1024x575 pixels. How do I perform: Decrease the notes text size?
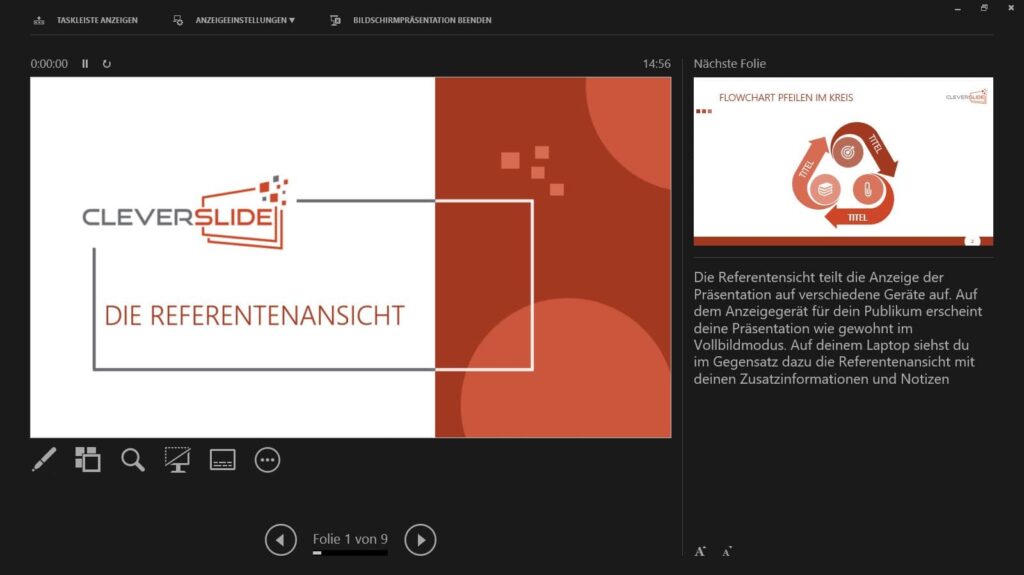[727, 551]
